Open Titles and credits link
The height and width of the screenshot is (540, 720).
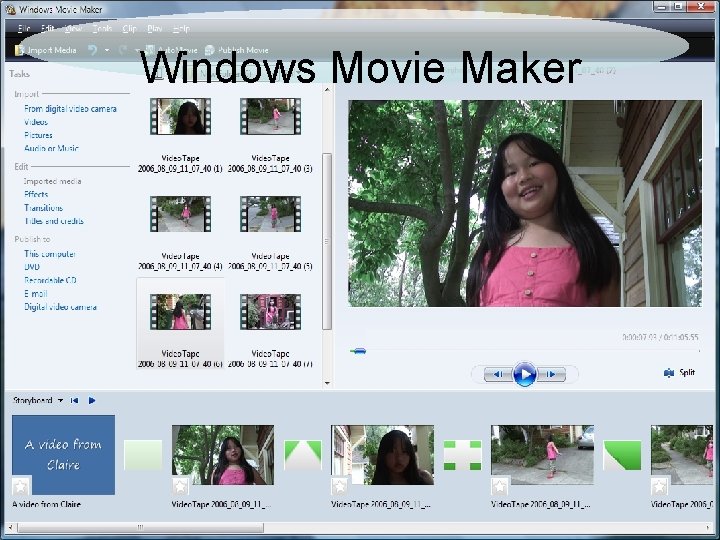coord(54,221)
